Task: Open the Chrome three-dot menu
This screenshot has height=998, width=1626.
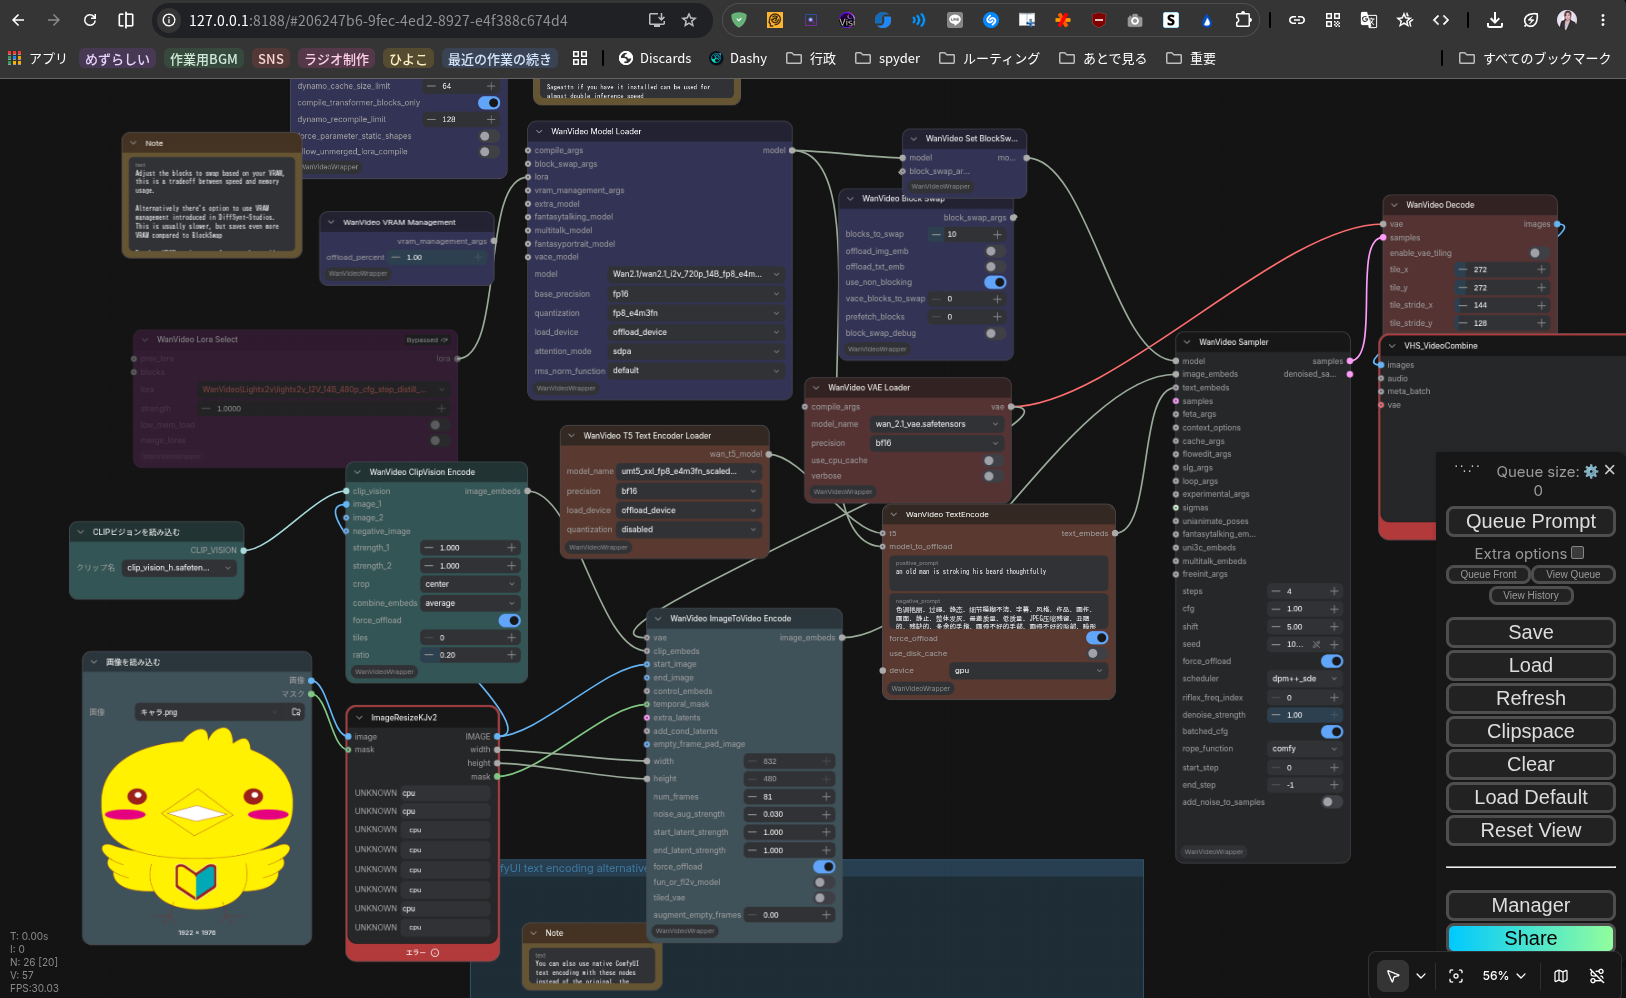Action: click(1603, 20)
